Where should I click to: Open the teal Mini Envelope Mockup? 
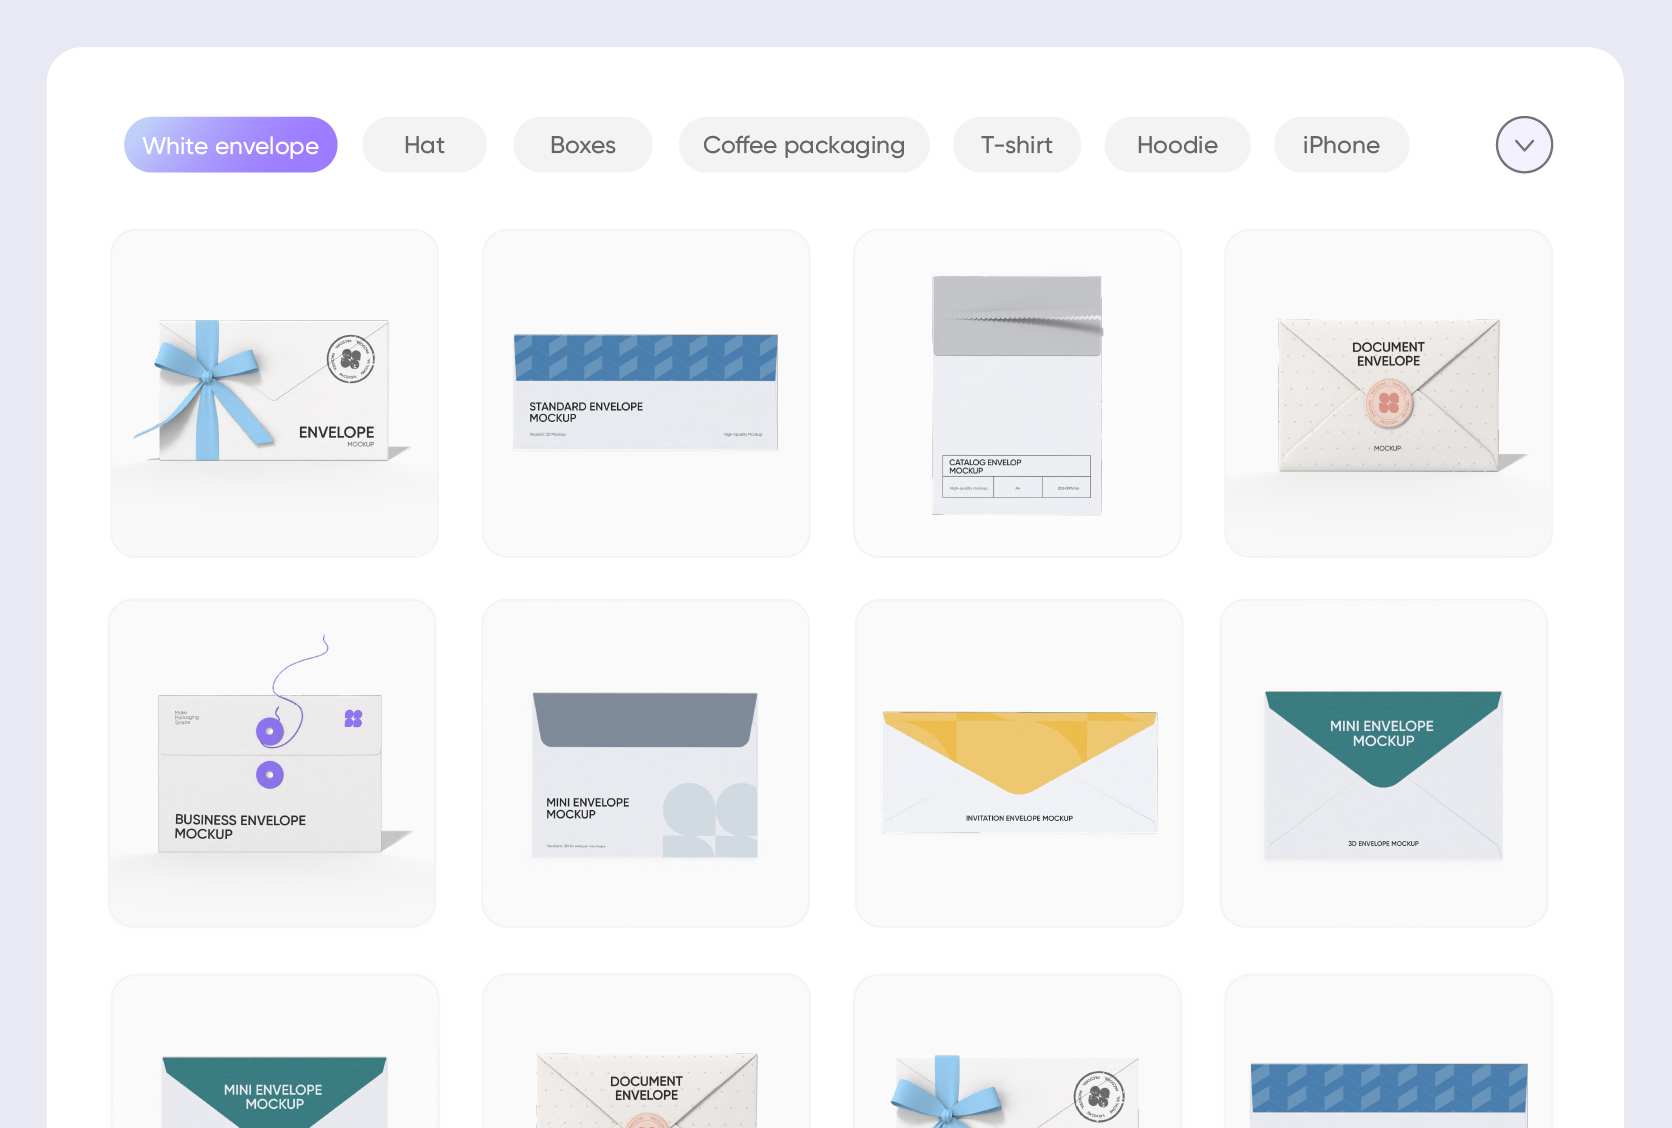coord(1383,763)
